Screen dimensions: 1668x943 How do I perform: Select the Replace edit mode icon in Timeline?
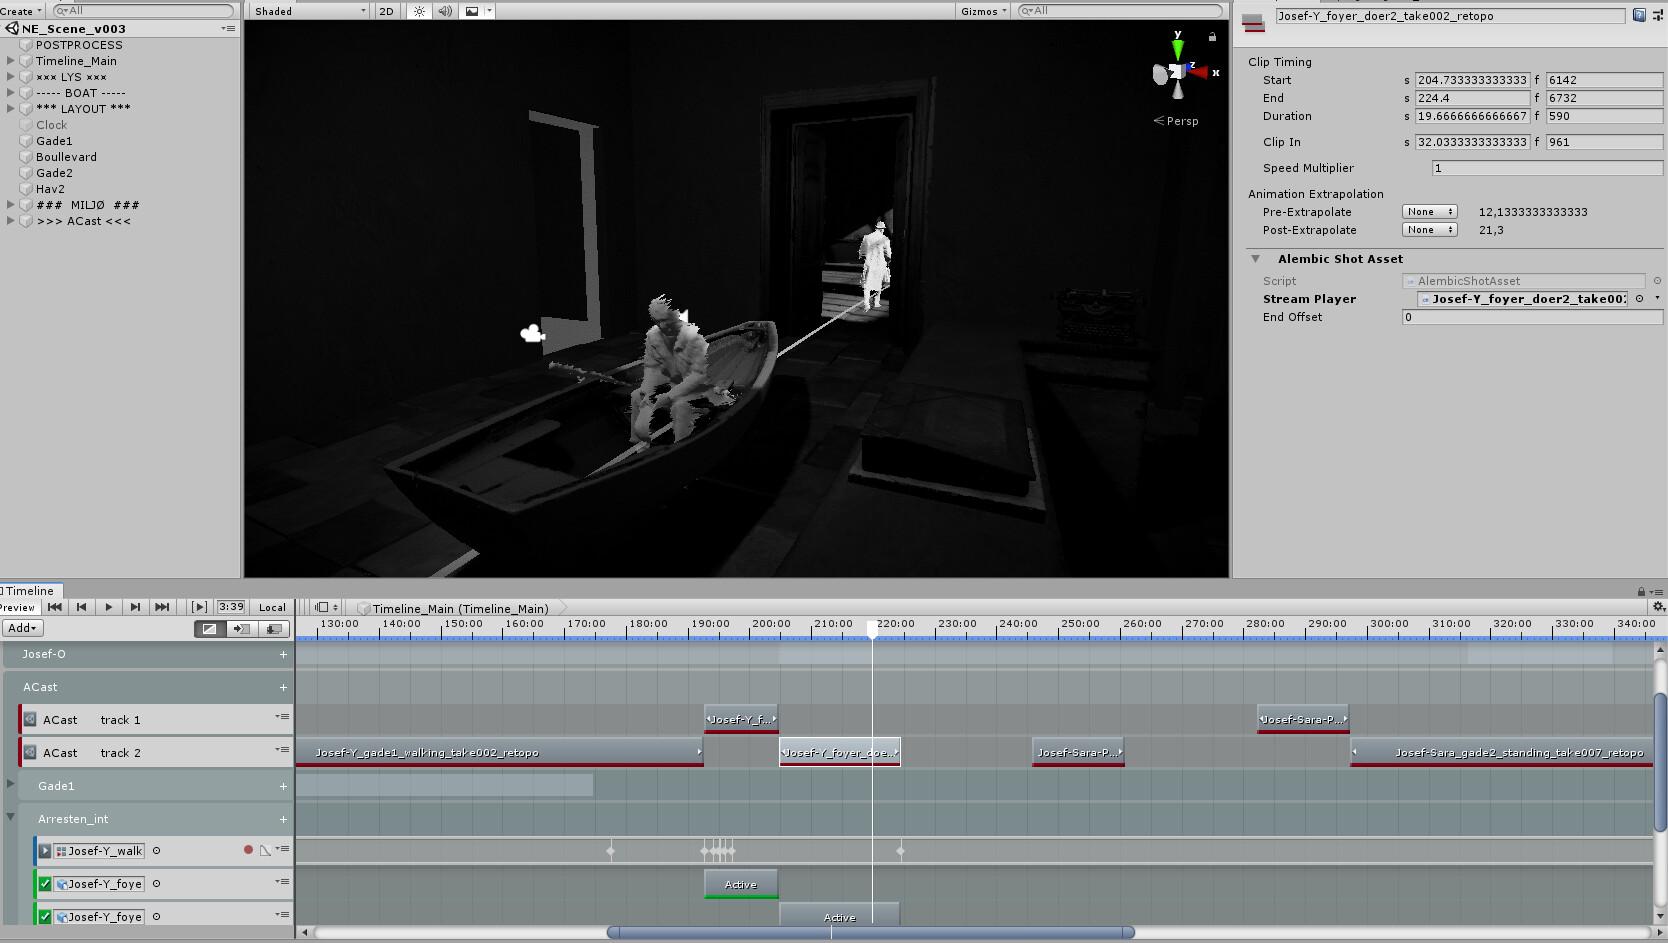[273, 629]
